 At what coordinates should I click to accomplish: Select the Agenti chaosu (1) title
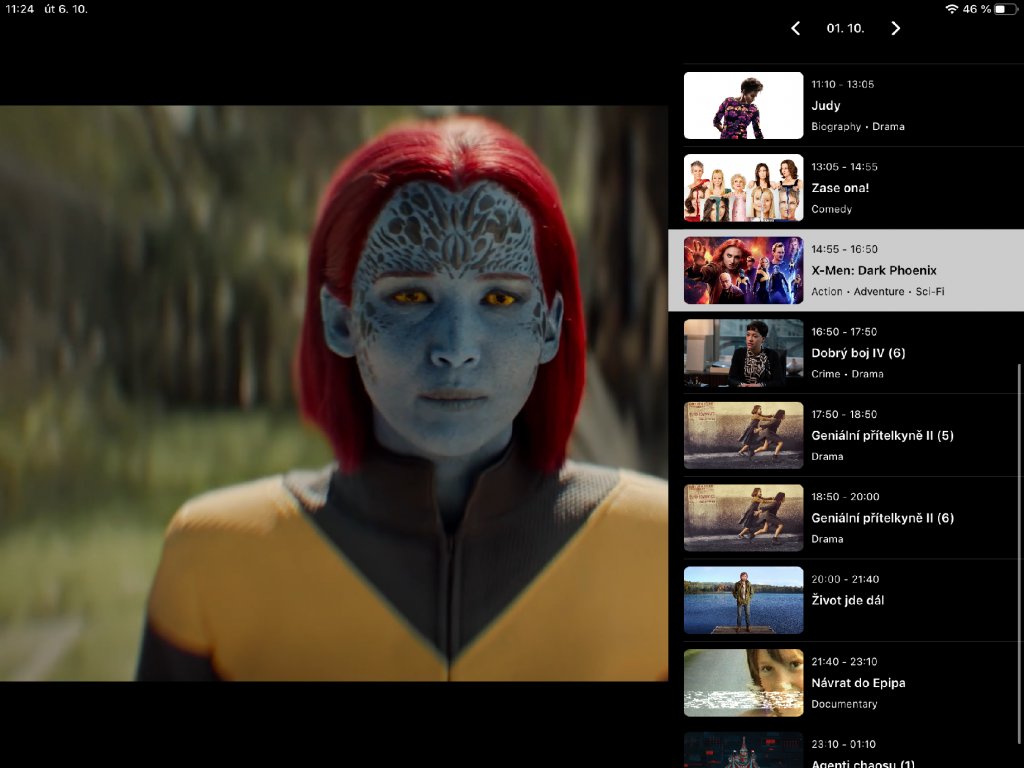point(863,763)
